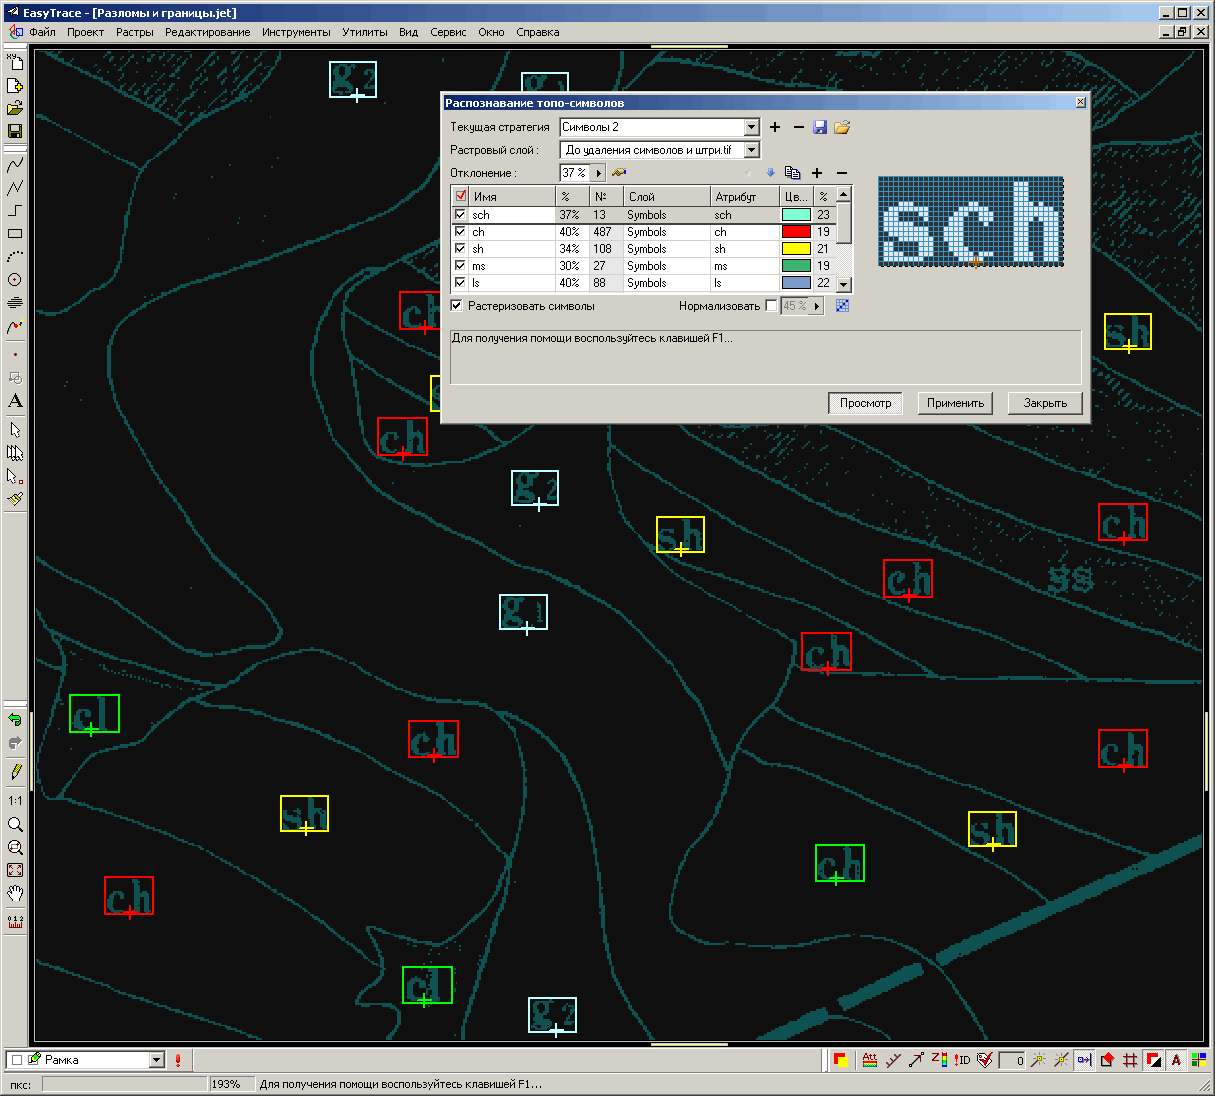Activate the zoom magnifier tool

coord(15,825)
